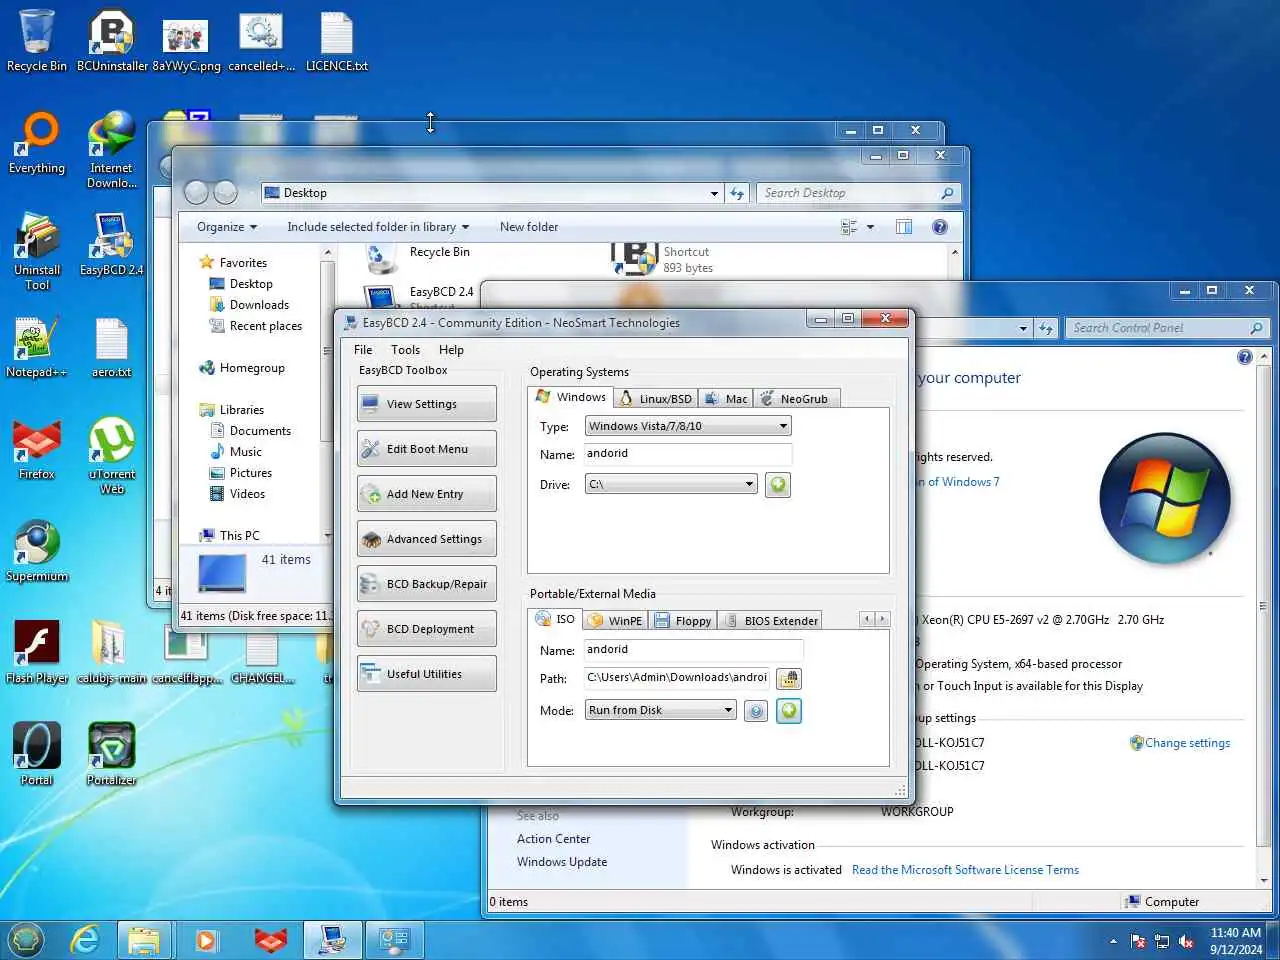Viewport: 1280px width, 960px height.
Task: Show hidden tray icons arrow
Action: click(x=1113, y=941)
